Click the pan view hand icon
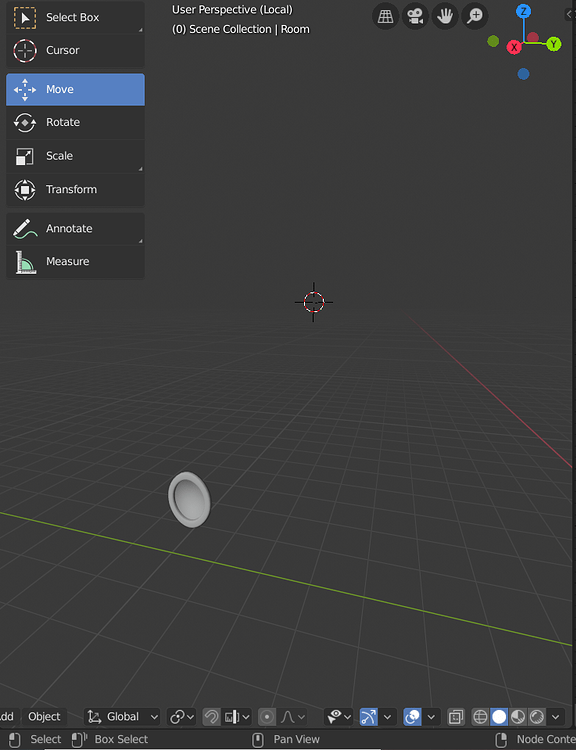 click(445, 17)
